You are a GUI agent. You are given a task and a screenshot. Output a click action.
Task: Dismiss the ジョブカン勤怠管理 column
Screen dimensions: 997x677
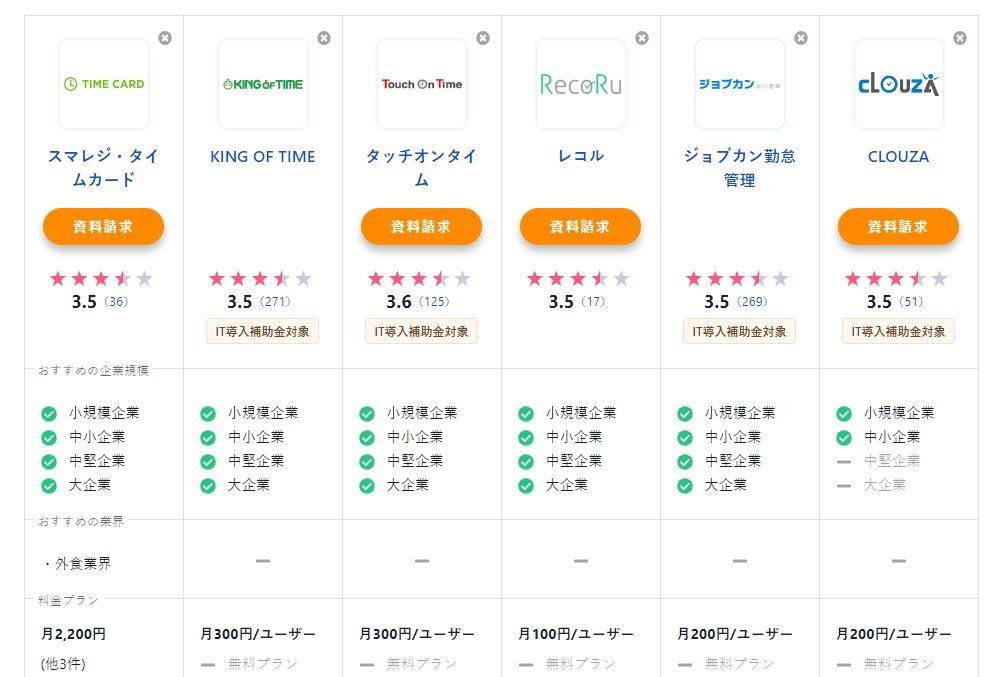pos(801,38)
